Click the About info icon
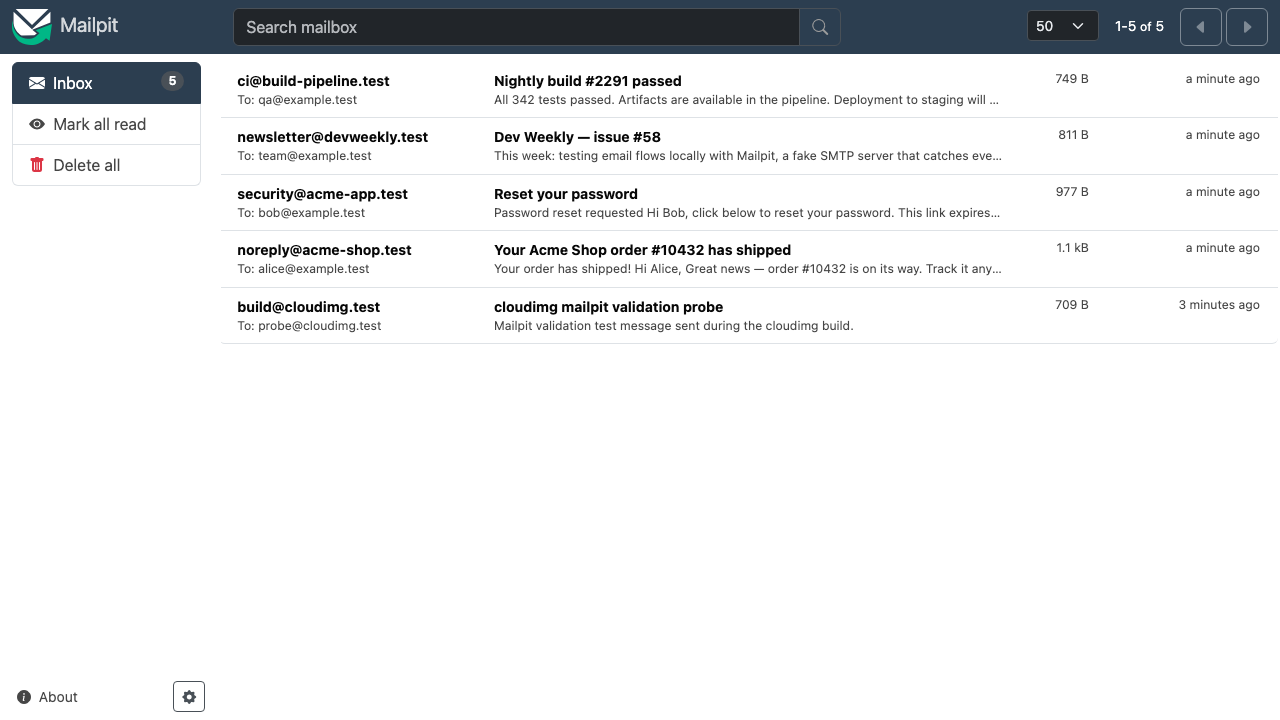The width and height of the screenshot is (1280, 720). pos(24,697)
